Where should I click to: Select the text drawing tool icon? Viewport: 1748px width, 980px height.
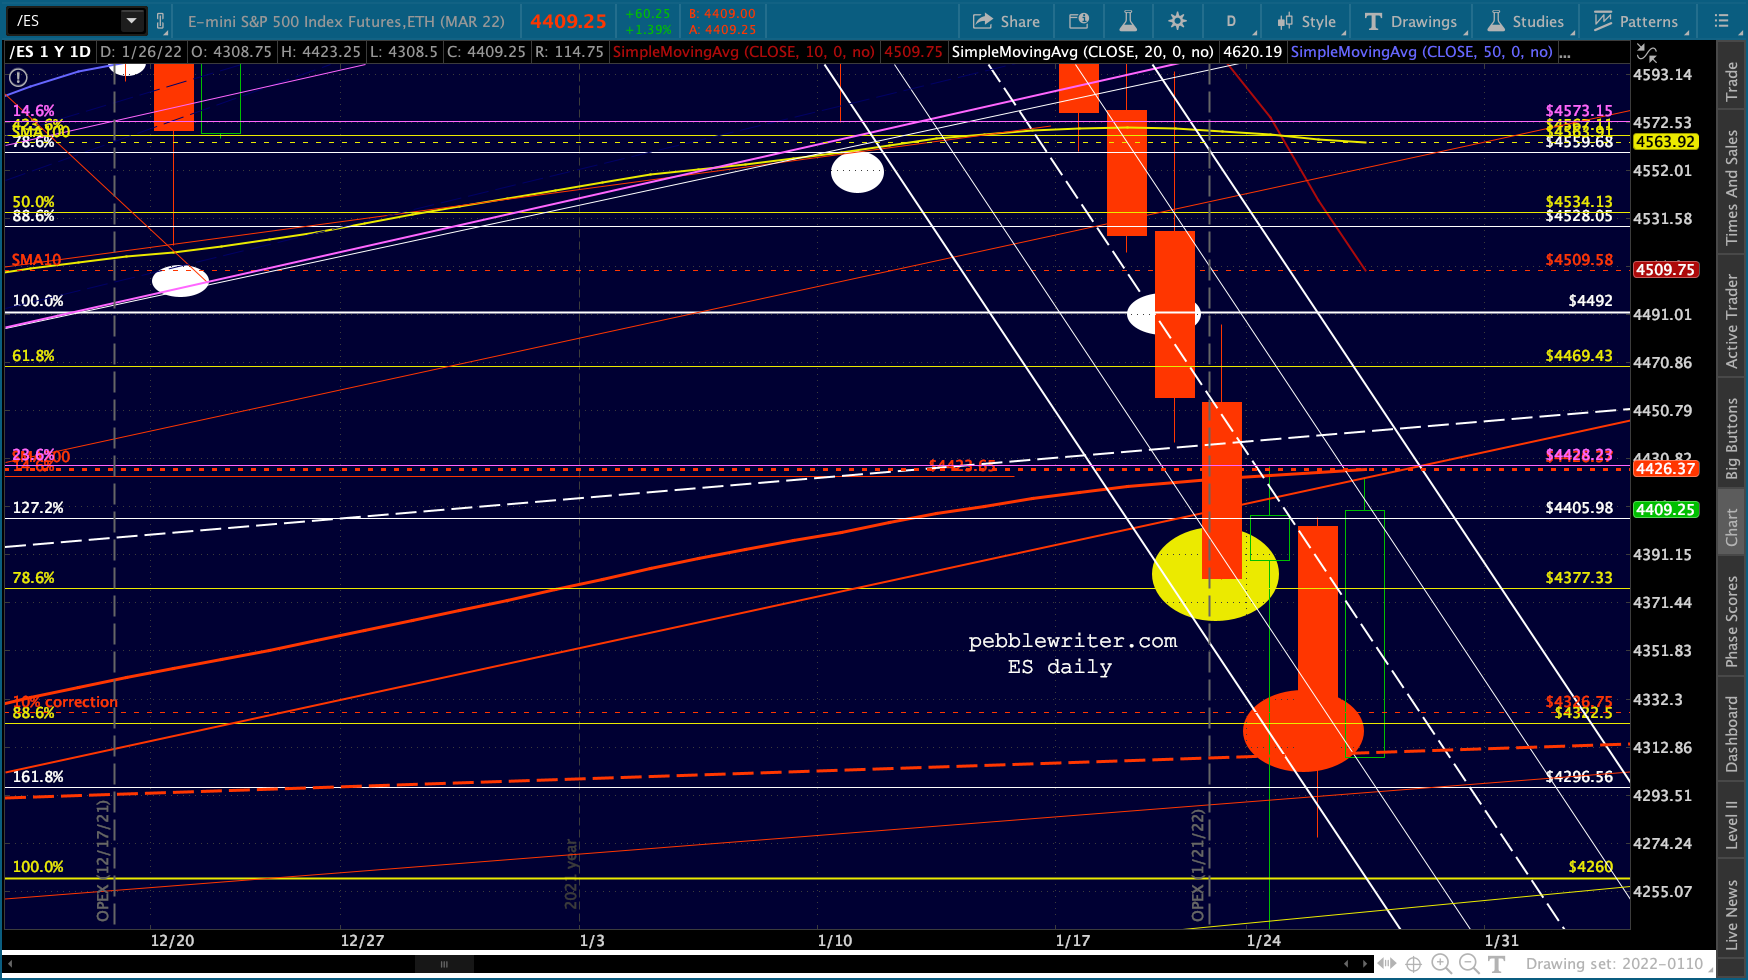coord(1496,964)
